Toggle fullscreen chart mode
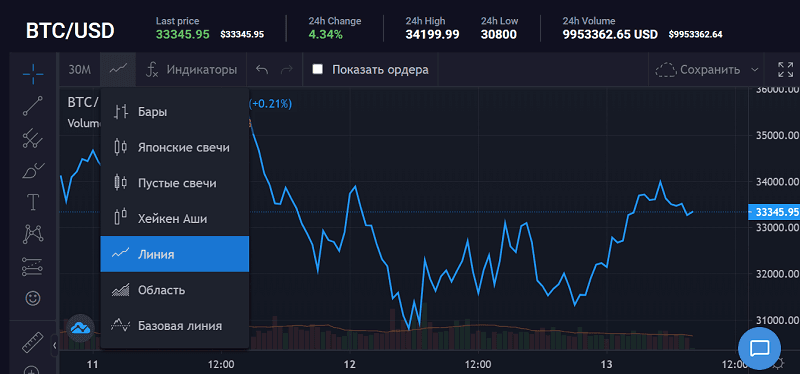 click(785, 69)
